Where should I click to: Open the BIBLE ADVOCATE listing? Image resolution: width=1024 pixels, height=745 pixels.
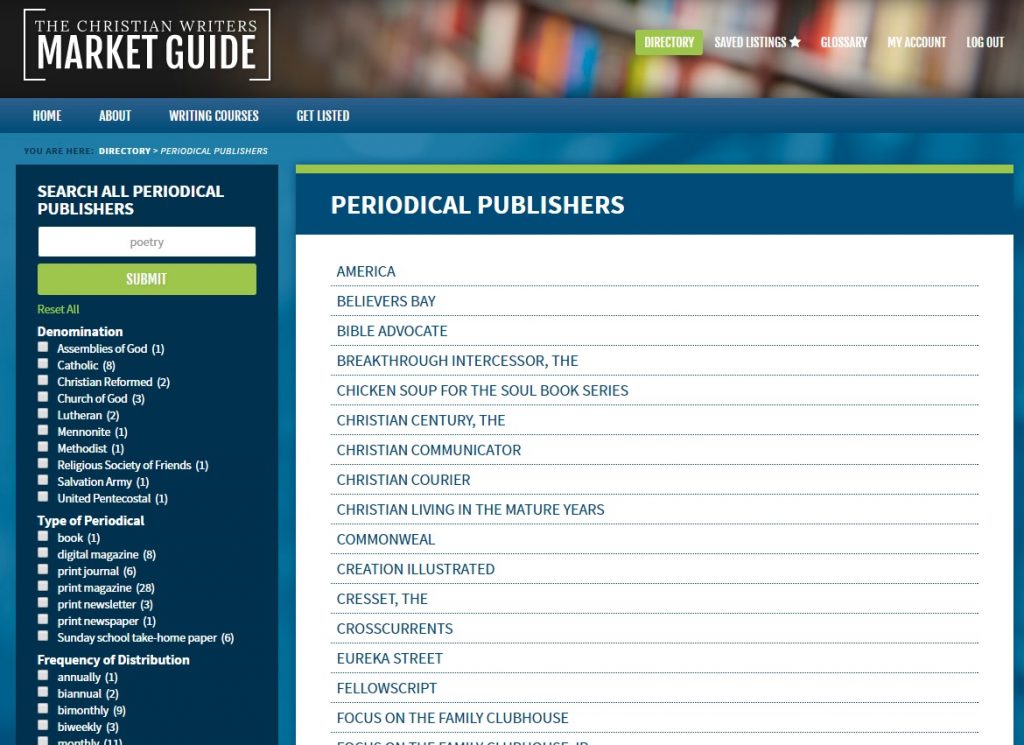(392, 331)
